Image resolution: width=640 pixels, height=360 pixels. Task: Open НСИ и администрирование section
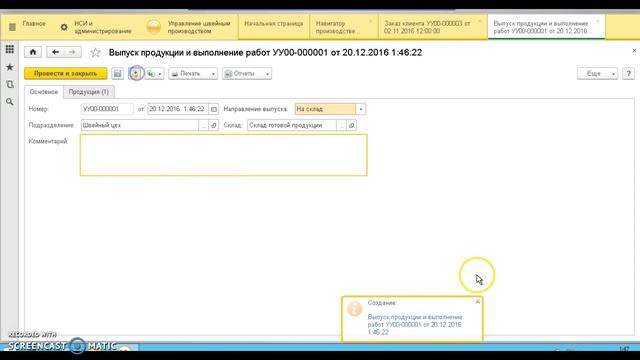[x=103, y=27]
